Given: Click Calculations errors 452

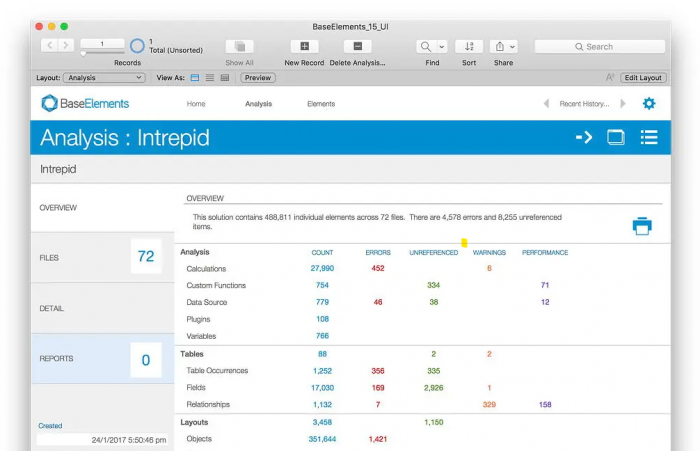Looking at the screenshot, I should point(378,268).
